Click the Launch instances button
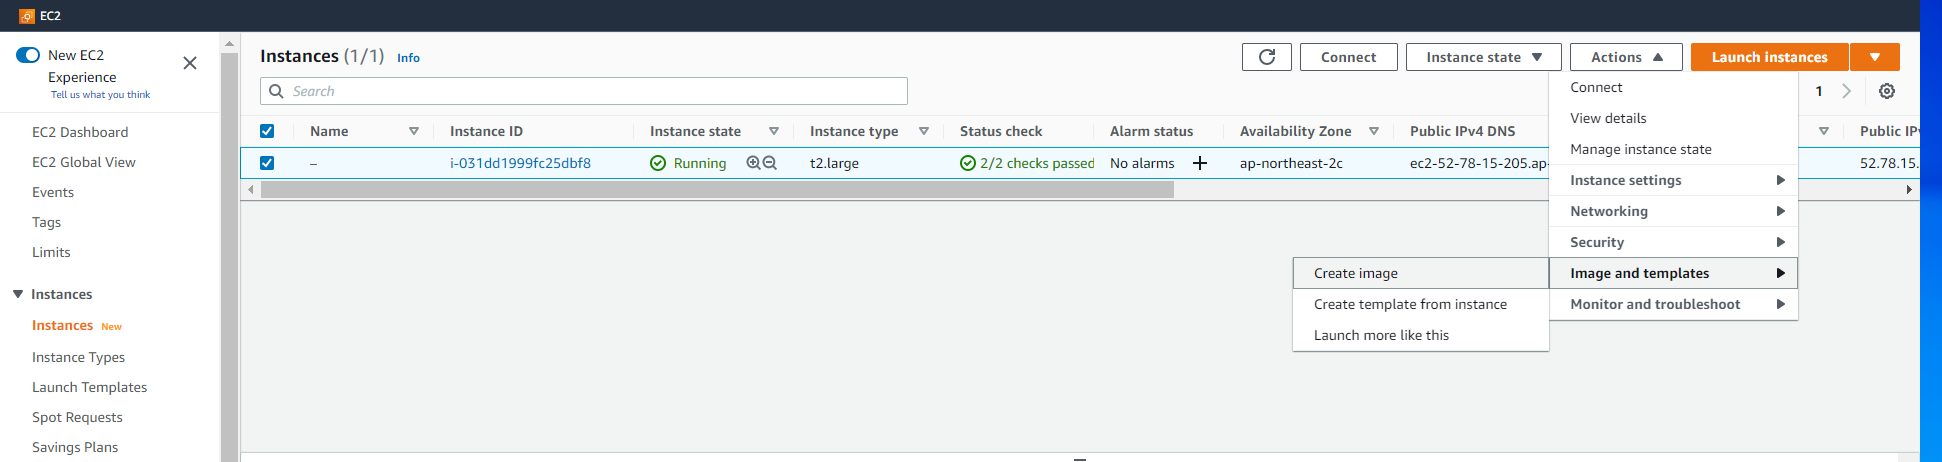The height and width of the screenshot is (462, 1942). tap(1769, 57)
